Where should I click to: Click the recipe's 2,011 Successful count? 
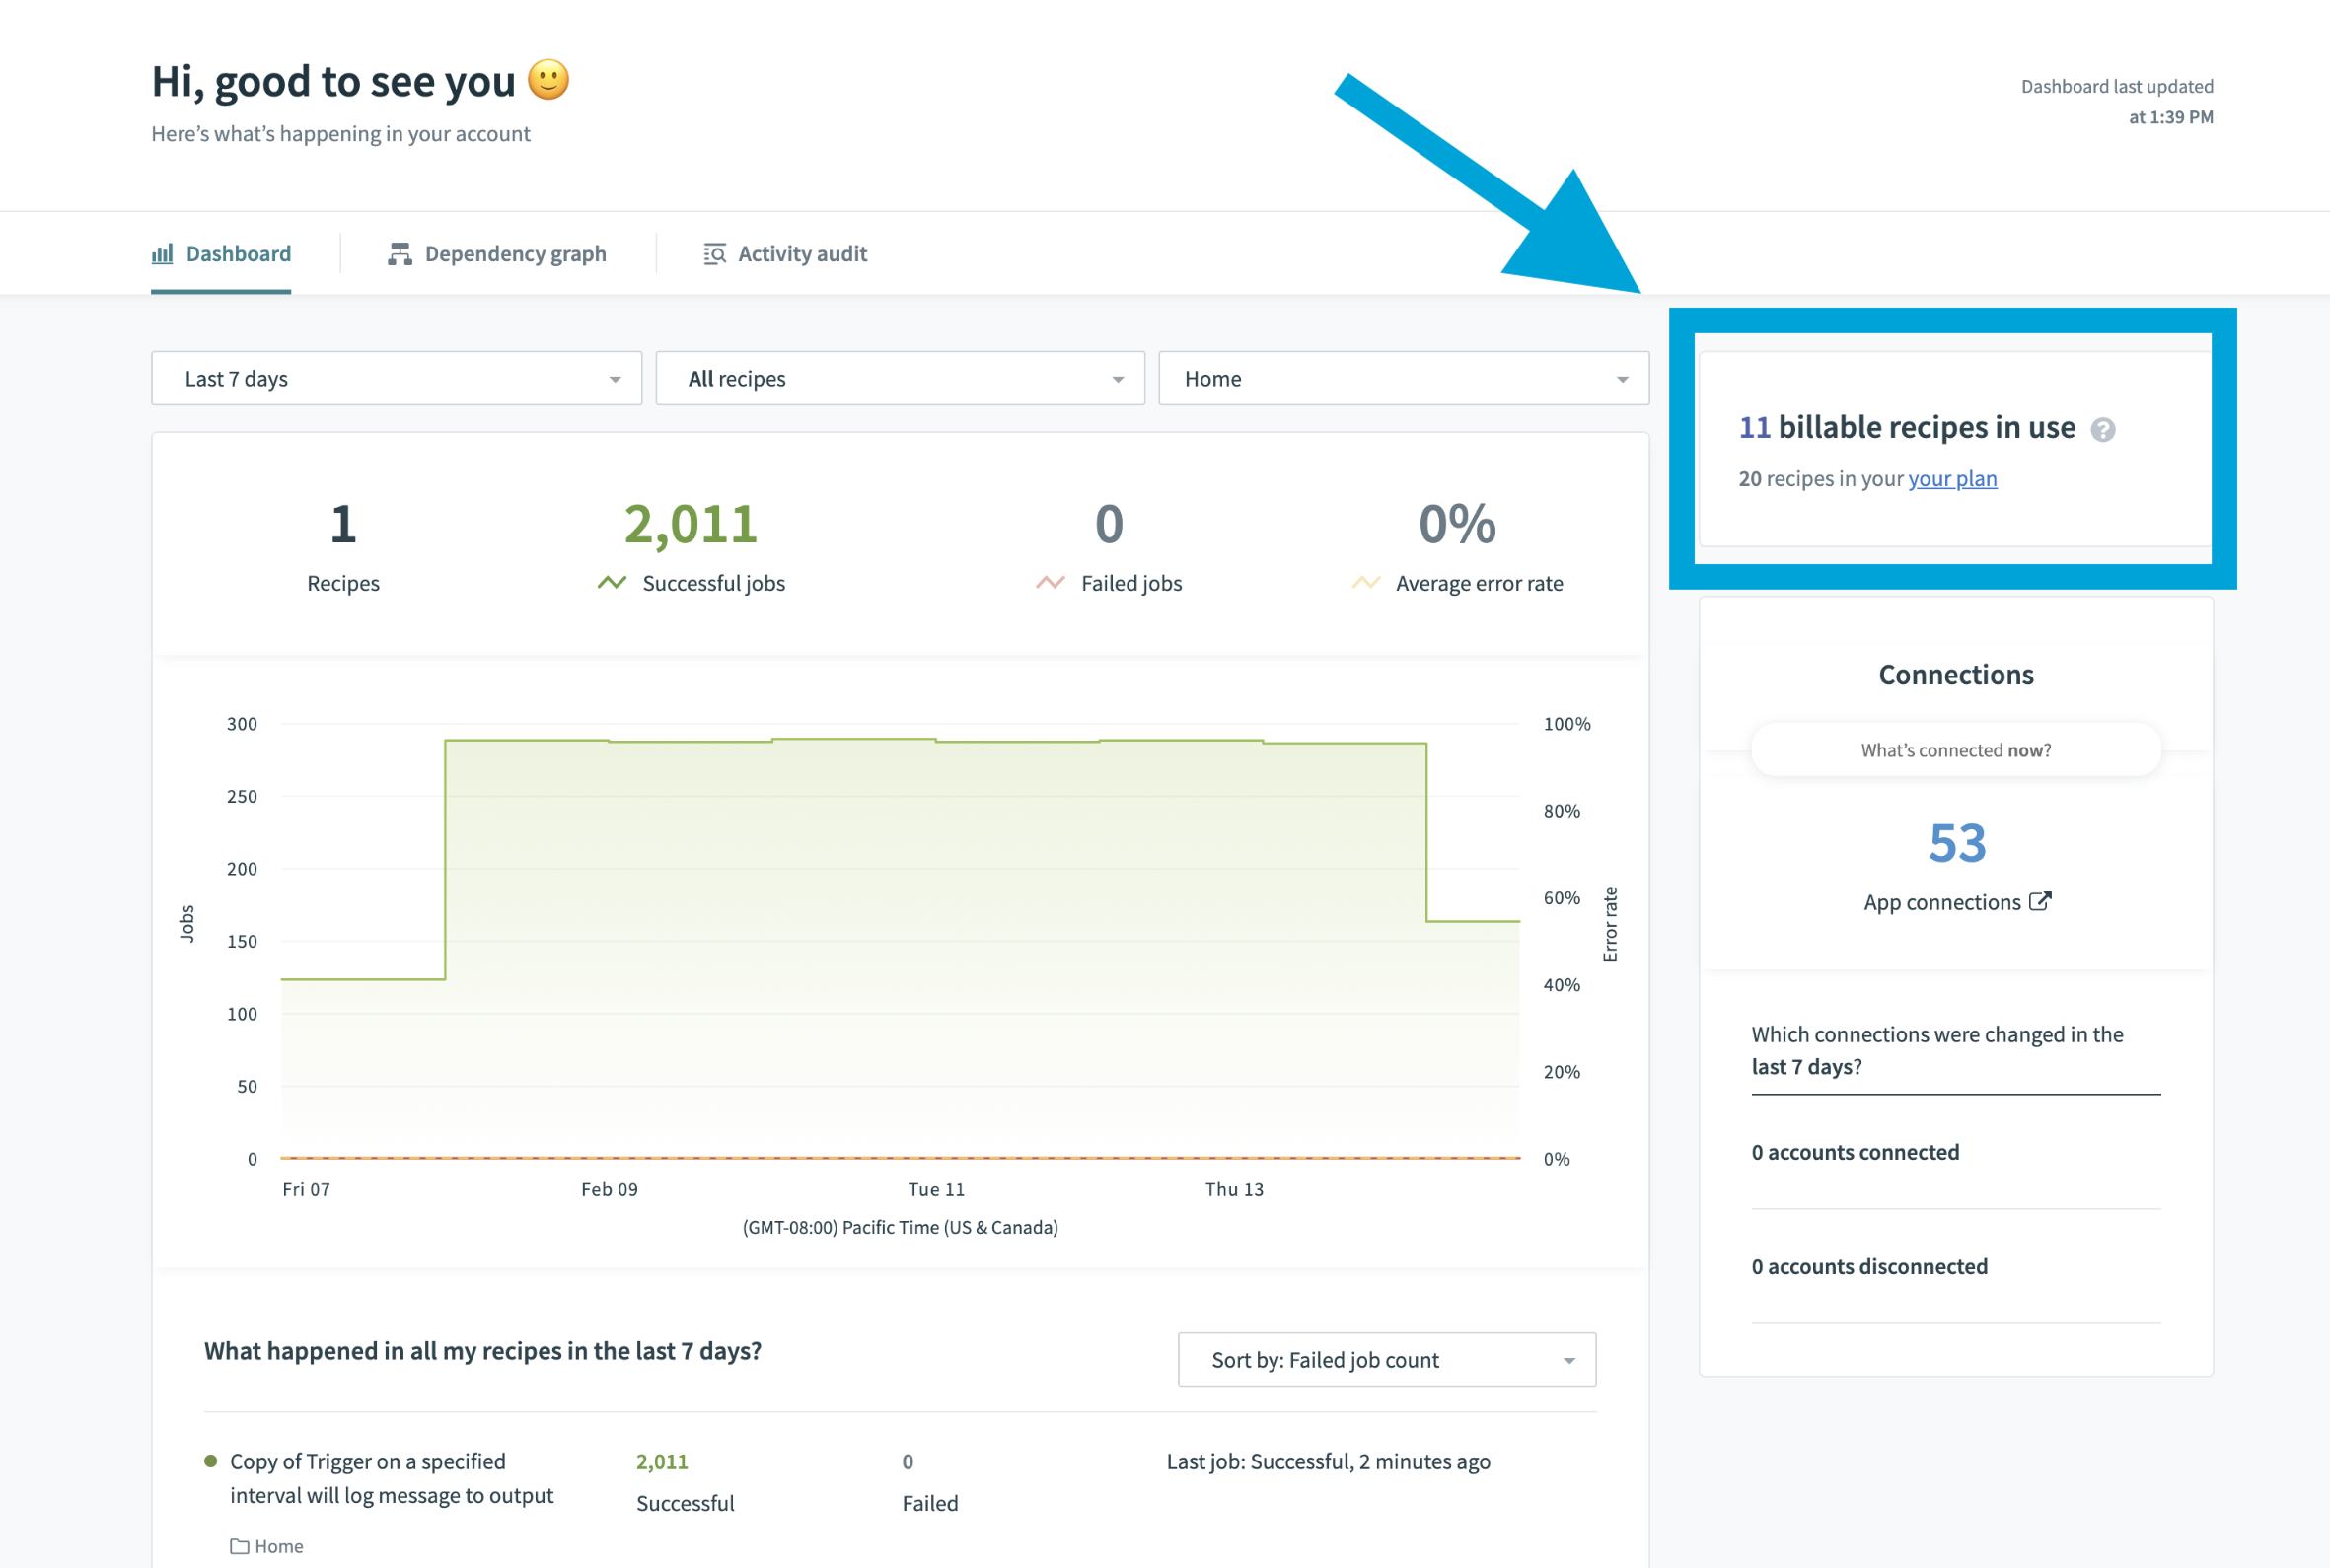tap(662, 1461)
